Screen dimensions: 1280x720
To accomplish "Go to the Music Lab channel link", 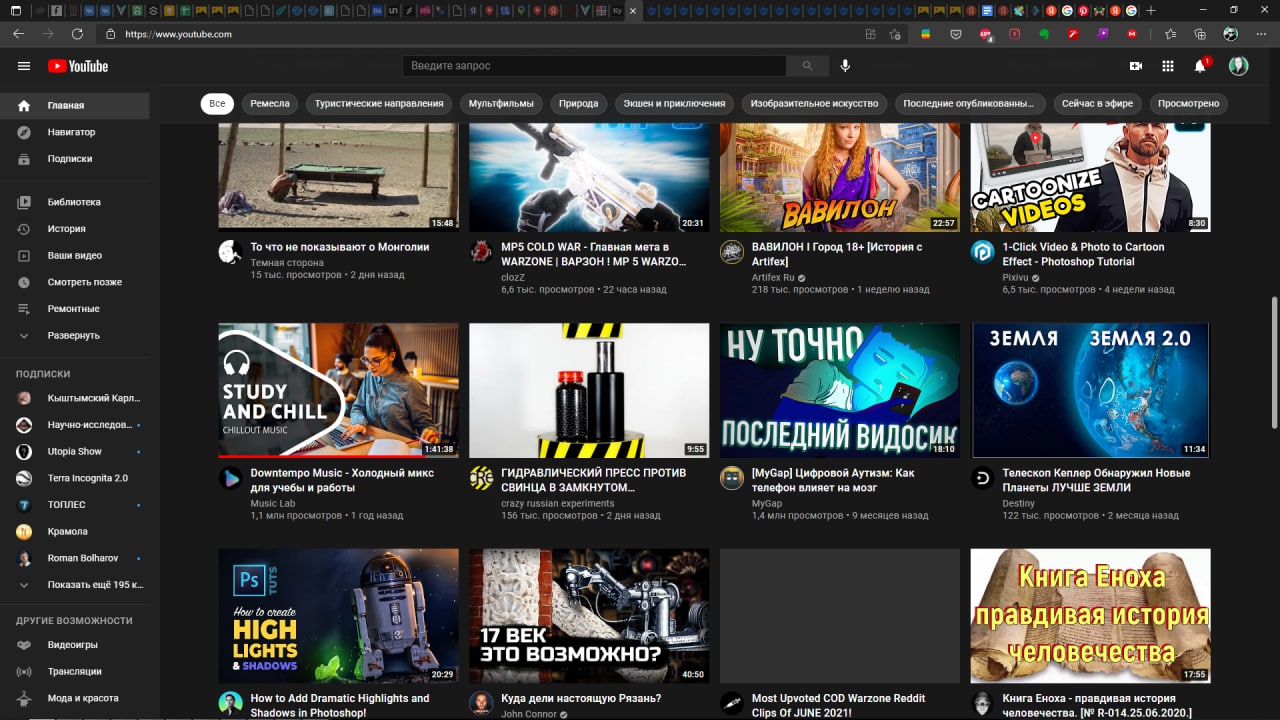I will click(x=273, y=504).
